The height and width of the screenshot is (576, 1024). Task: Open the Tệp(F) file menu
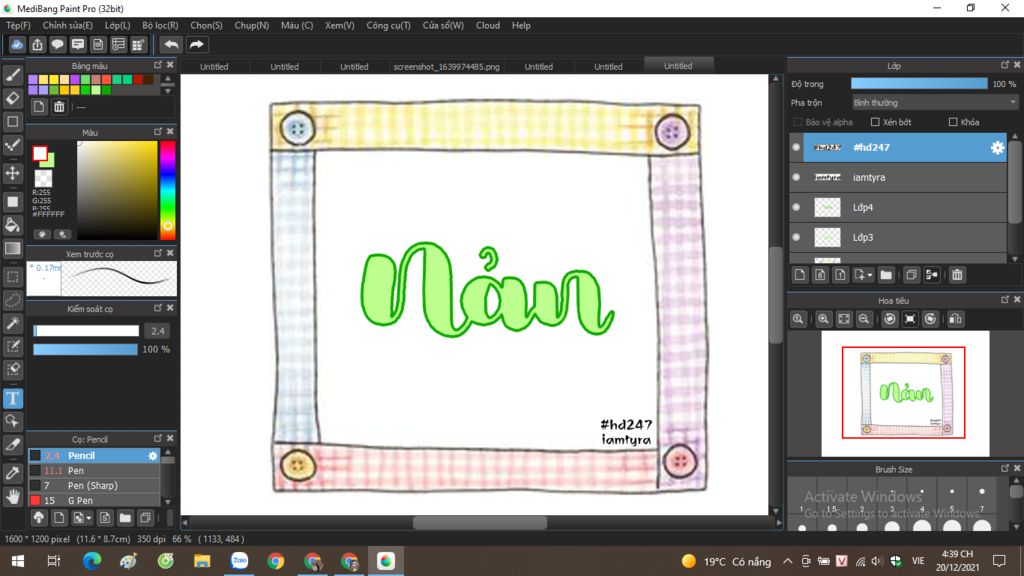click(x=18, y=25)
